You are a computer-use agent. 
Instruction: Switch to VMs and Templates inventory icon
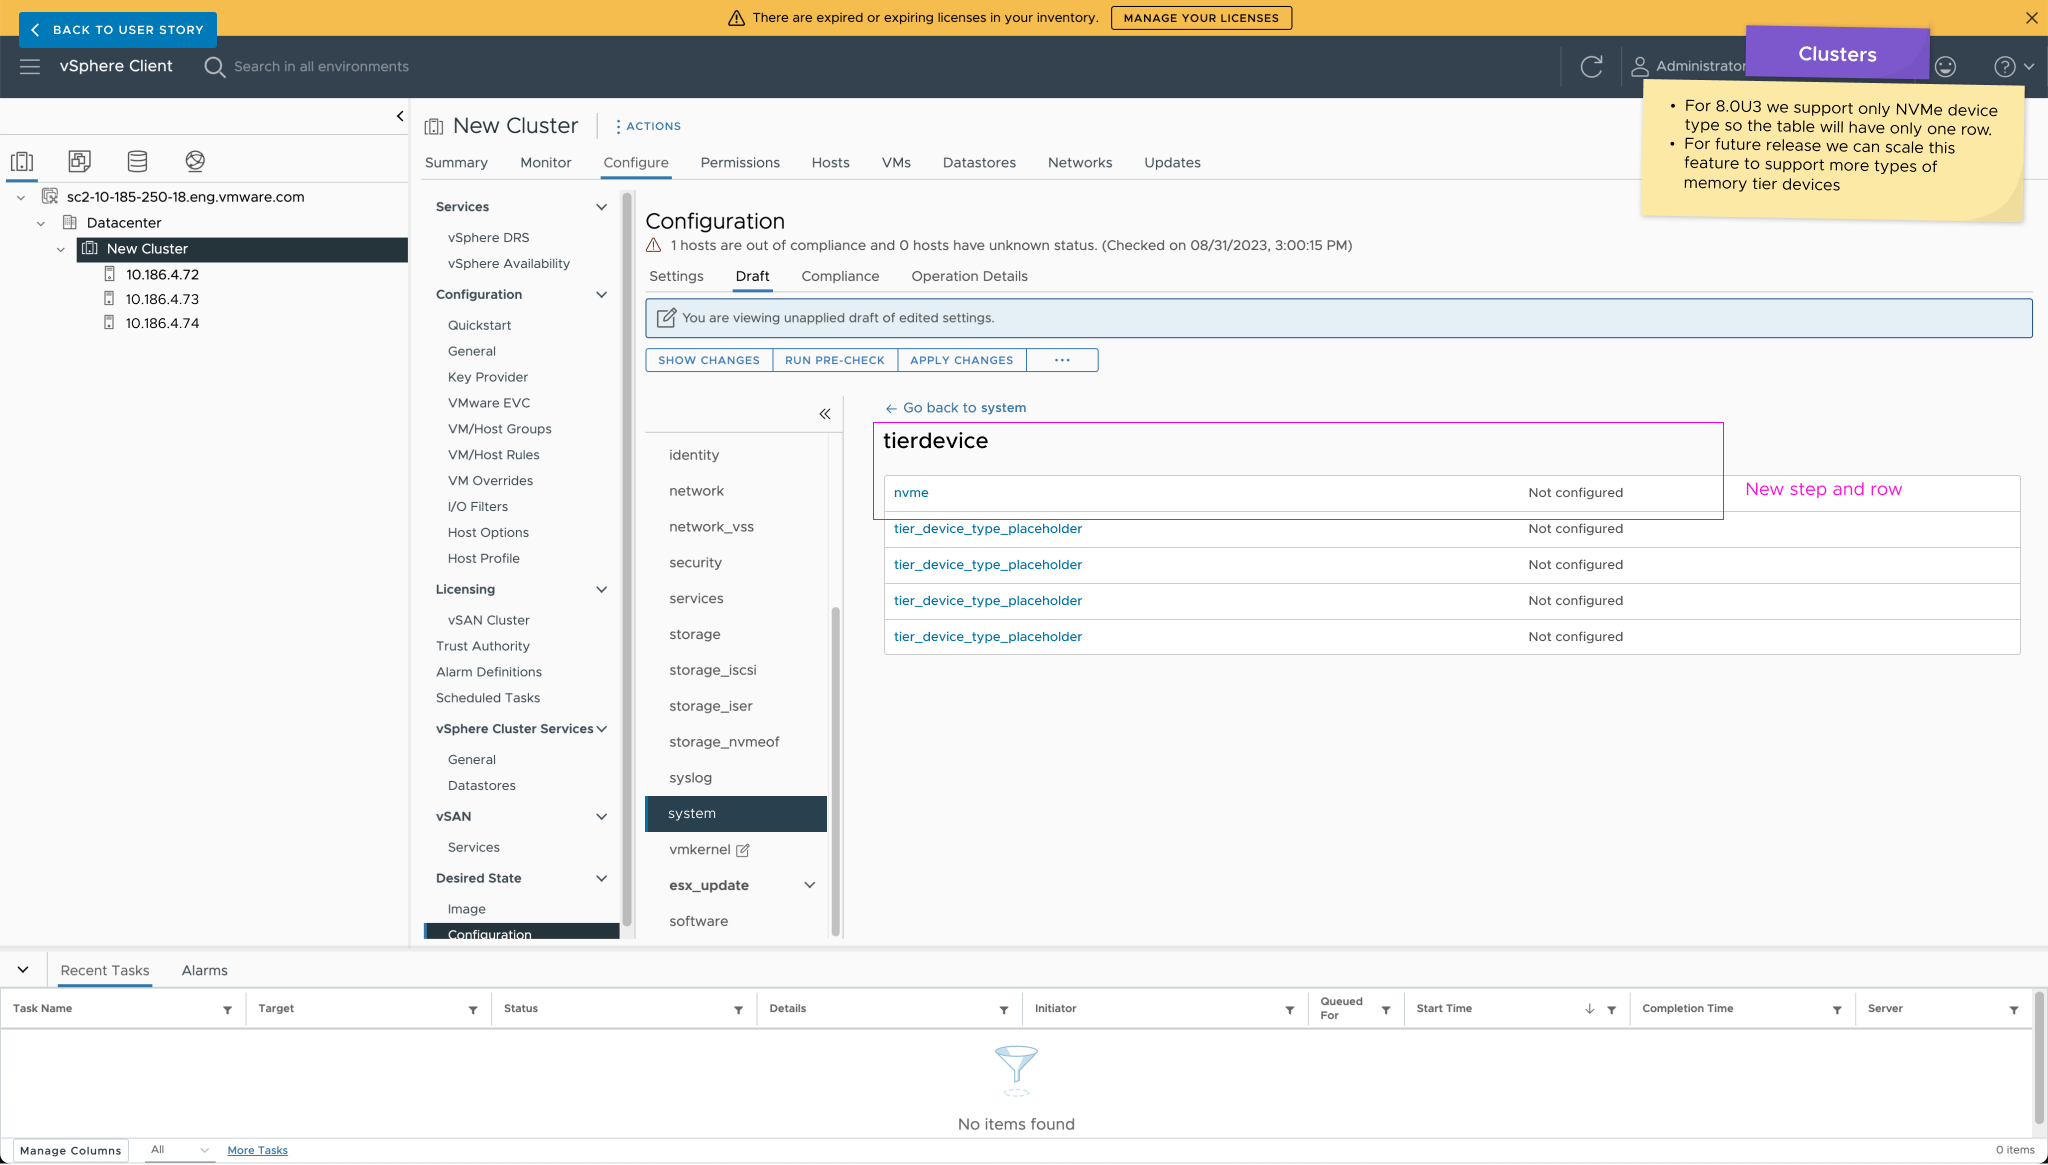(x=80, y=161)
